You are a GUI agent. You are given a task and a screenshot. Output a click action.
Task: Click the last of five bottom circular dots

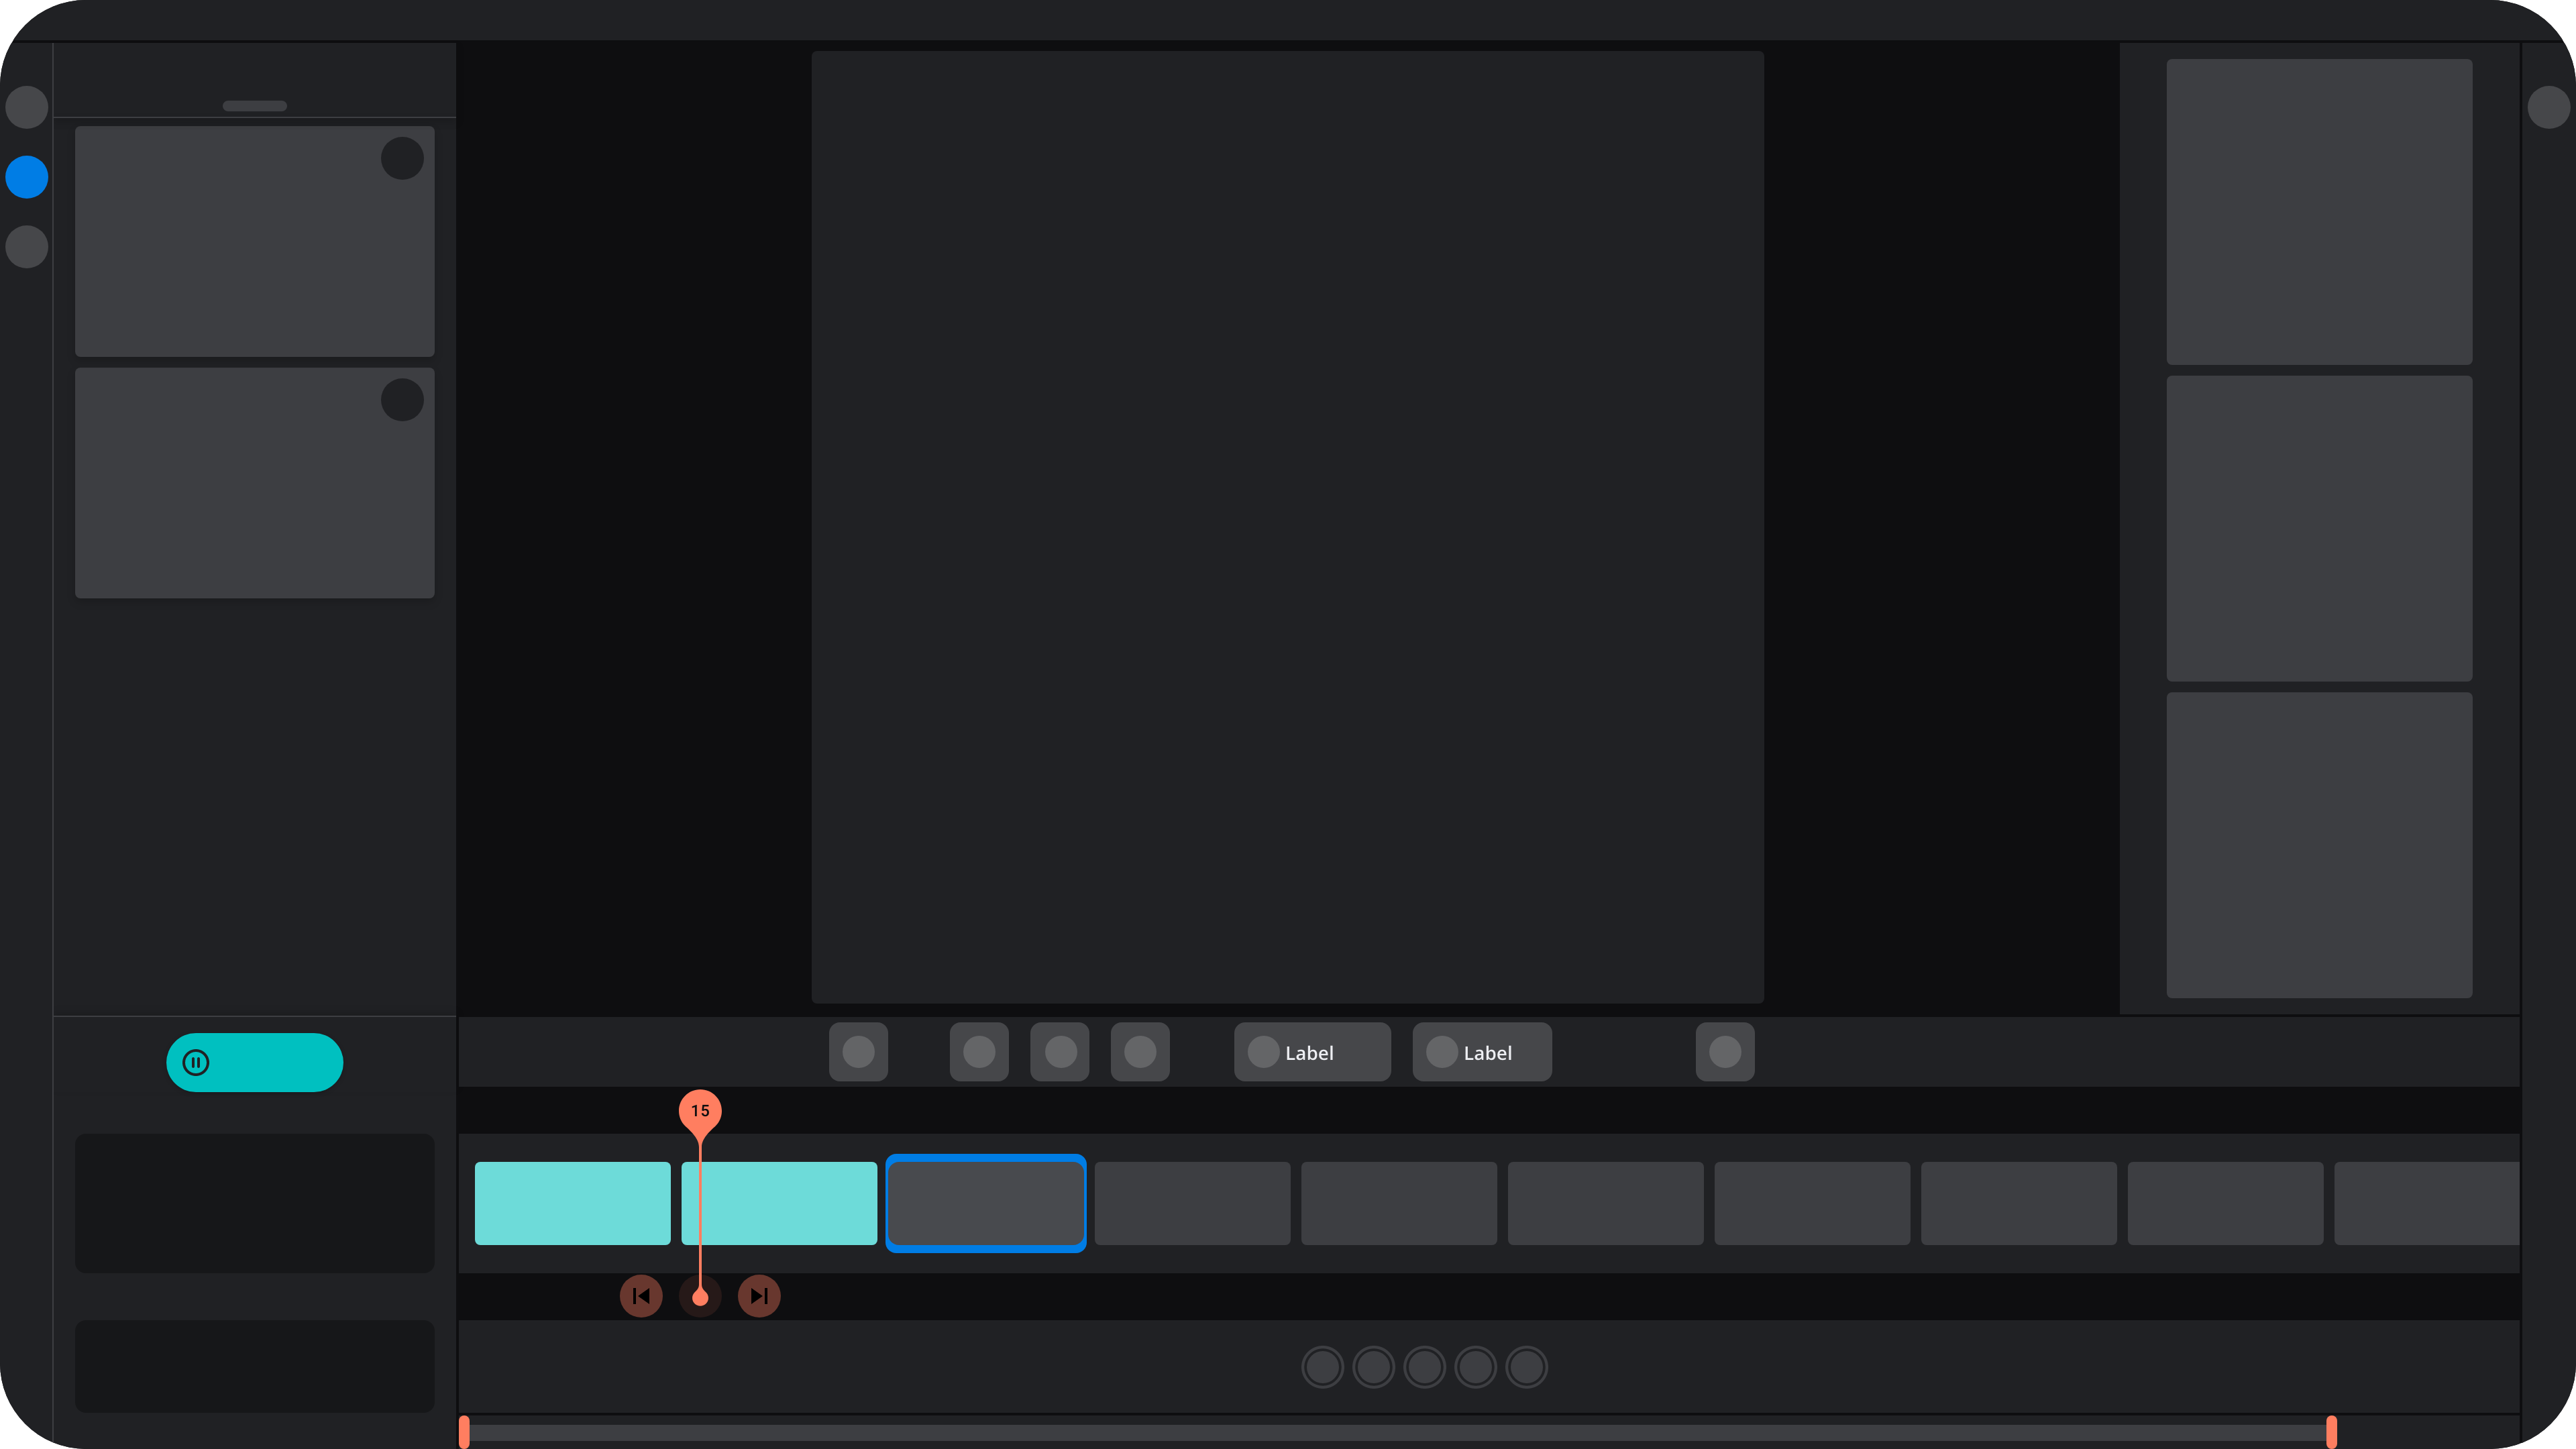point(1526,1367)
